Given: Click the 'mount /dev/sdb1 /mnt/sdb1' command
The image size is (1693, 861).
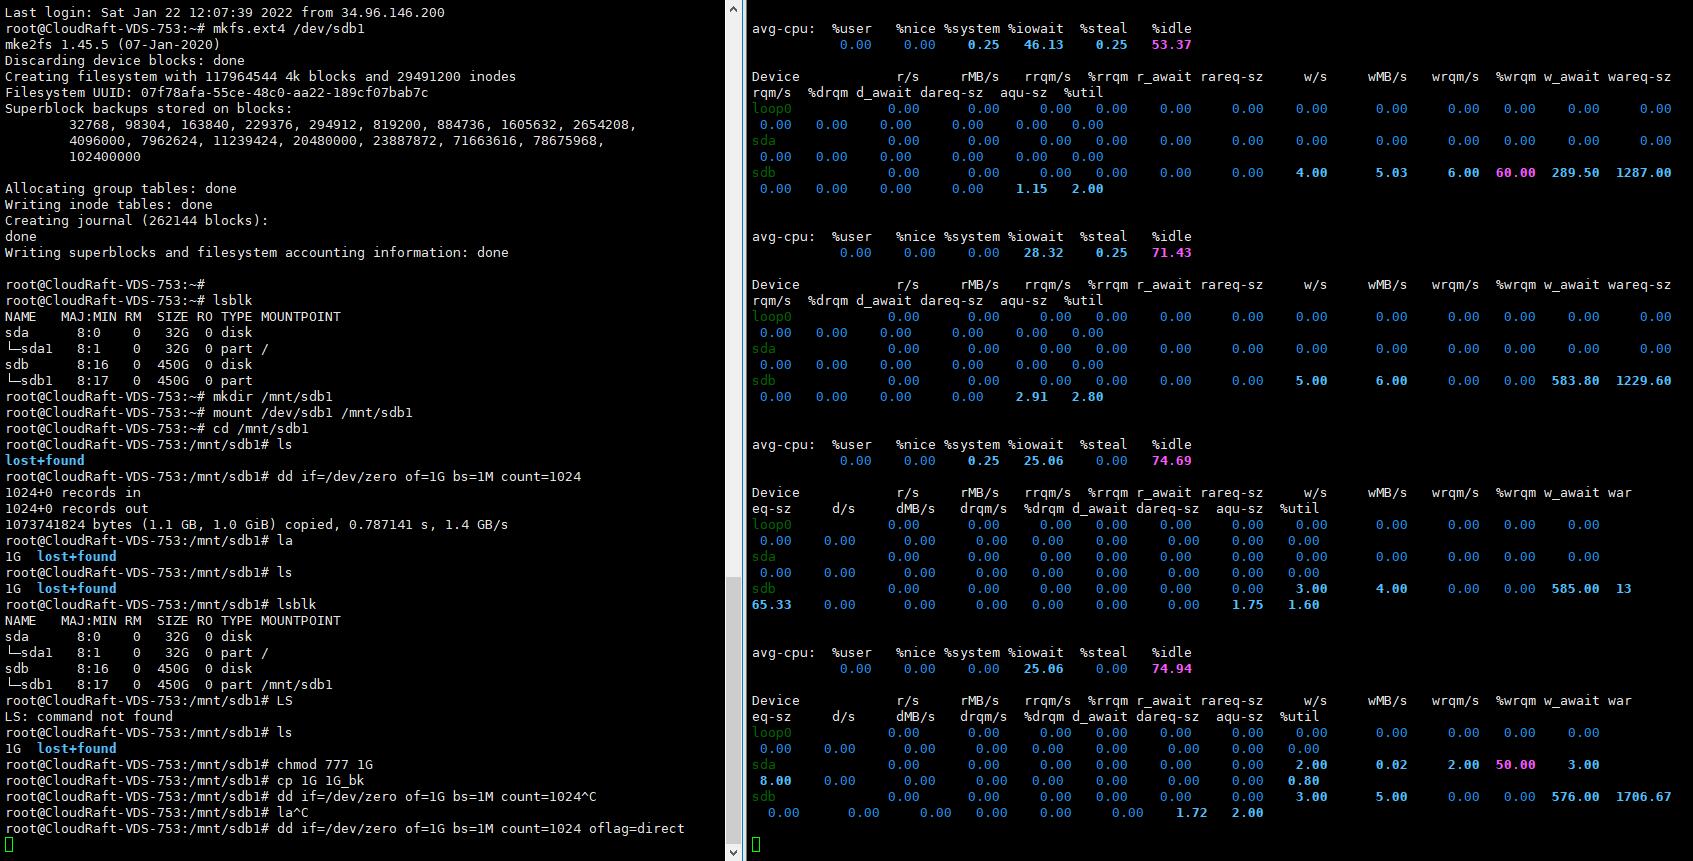Looking at the screenshot, I should tap(313, 413).
